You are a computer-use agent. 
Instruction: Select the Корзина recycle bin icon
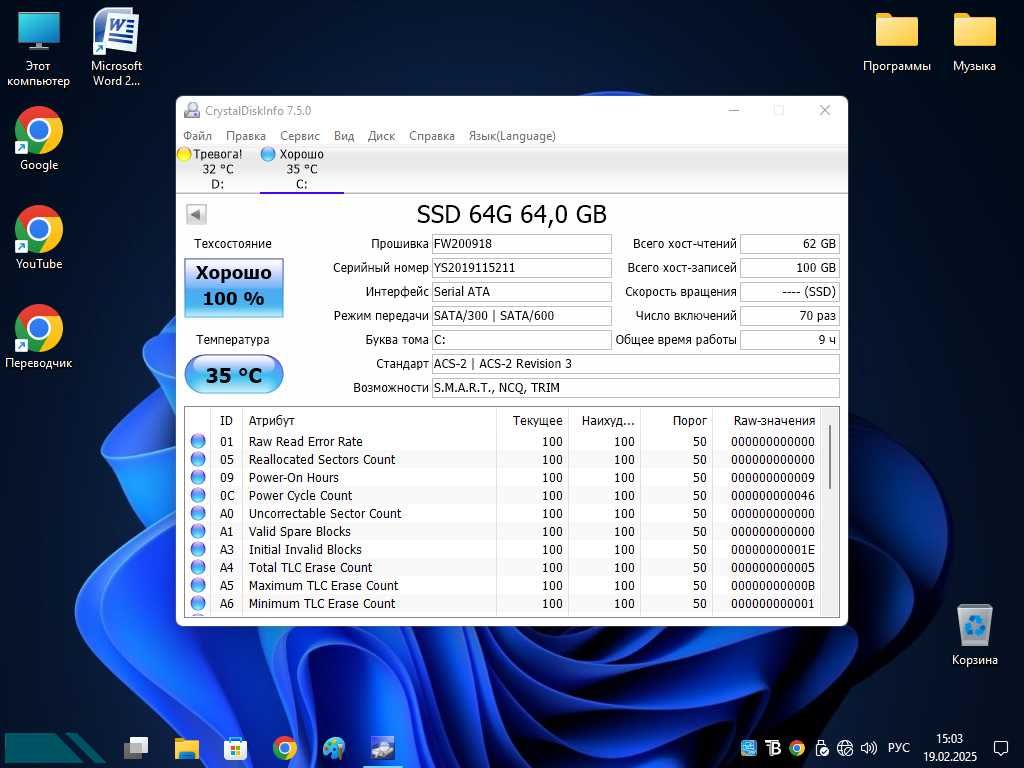pos(974,634)
